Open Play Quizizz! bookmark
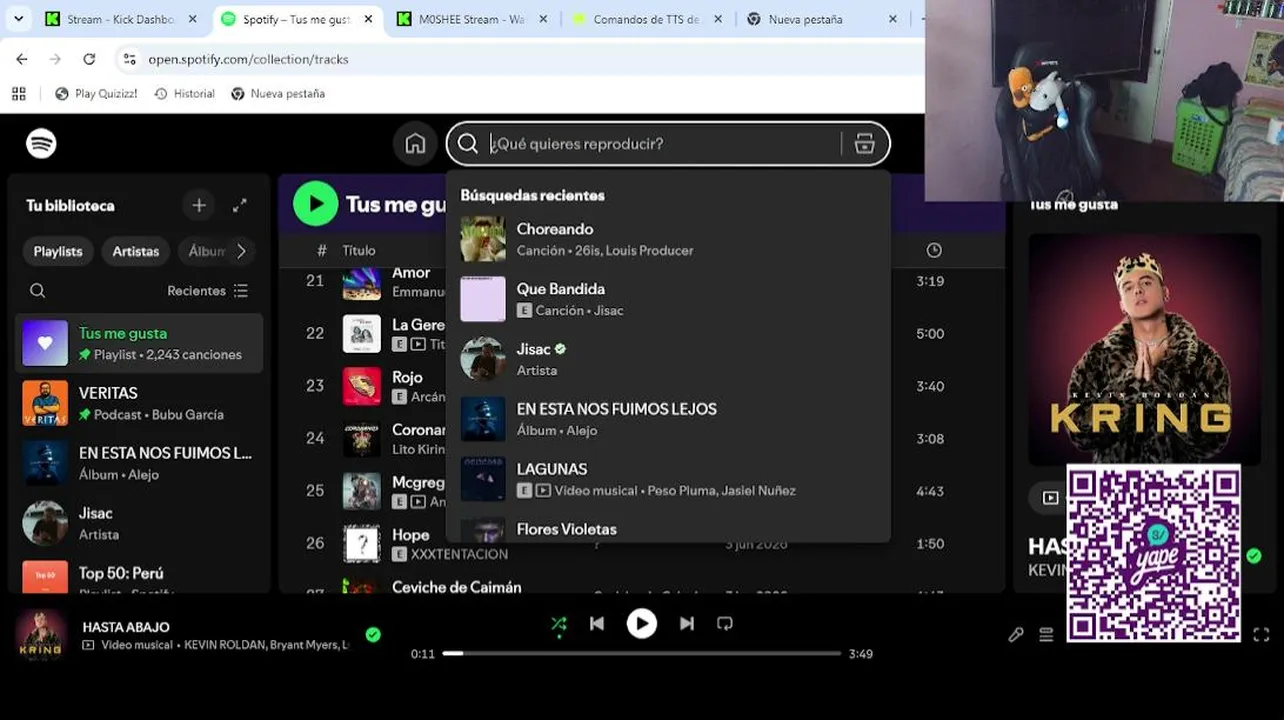 96,94
